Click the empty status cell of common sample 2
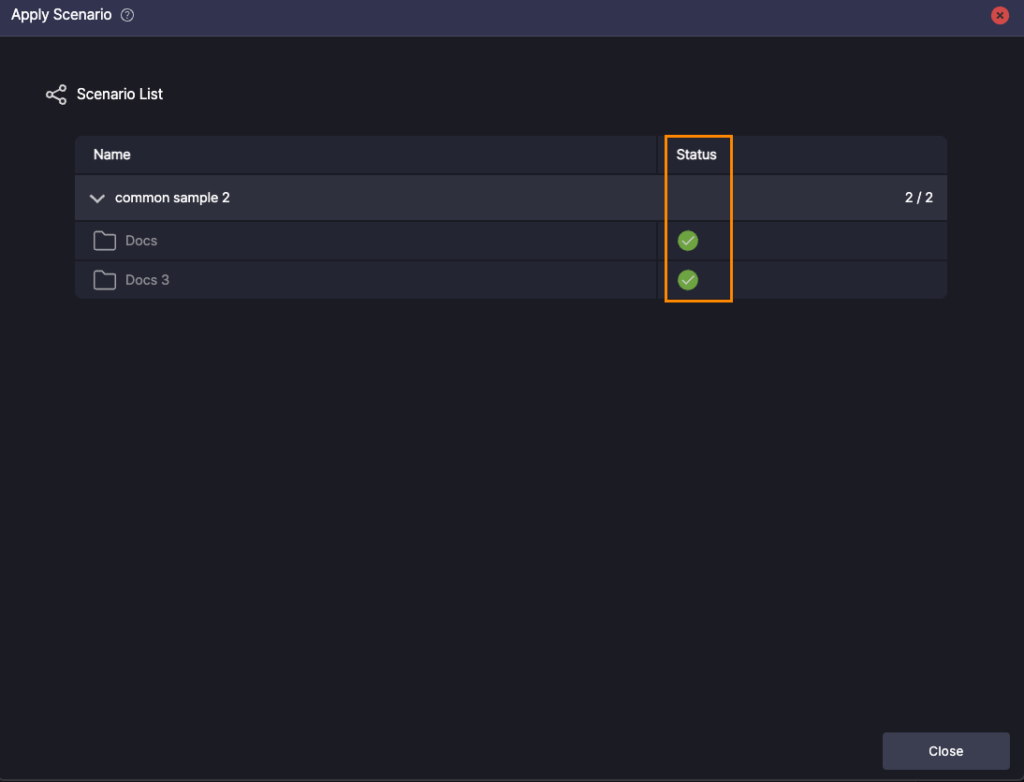 point(698,198)
